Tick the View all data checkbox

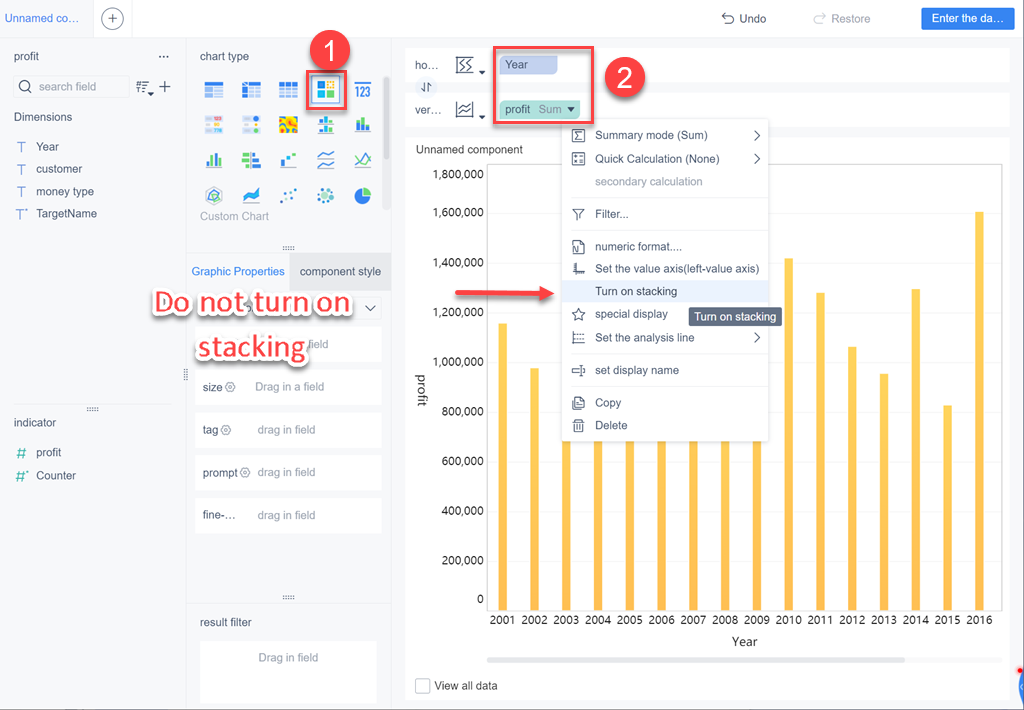423,686
